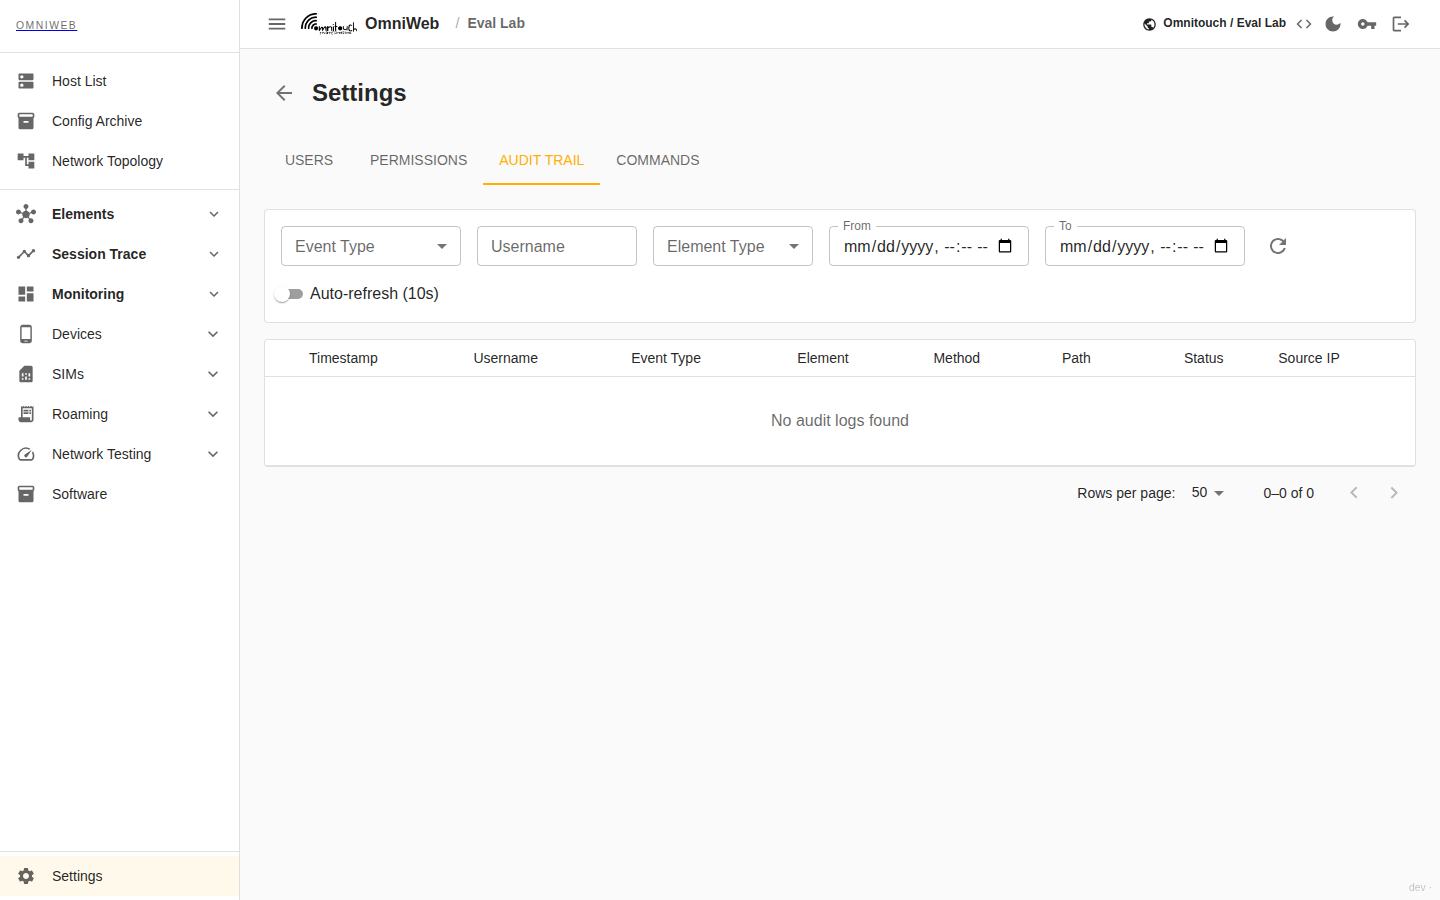1440x900 pixels.
Task: Select the Audit Trail tab
Action: (541, 160)
